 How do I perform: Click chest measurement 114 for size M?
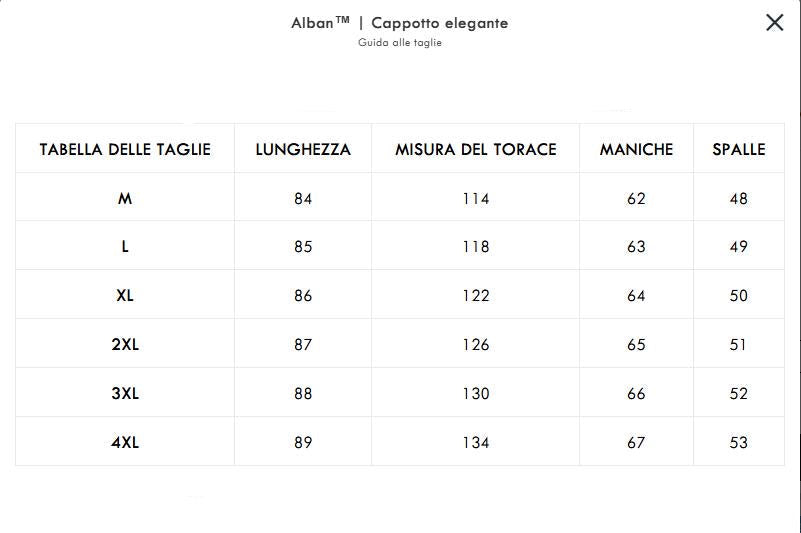[476, 199]
